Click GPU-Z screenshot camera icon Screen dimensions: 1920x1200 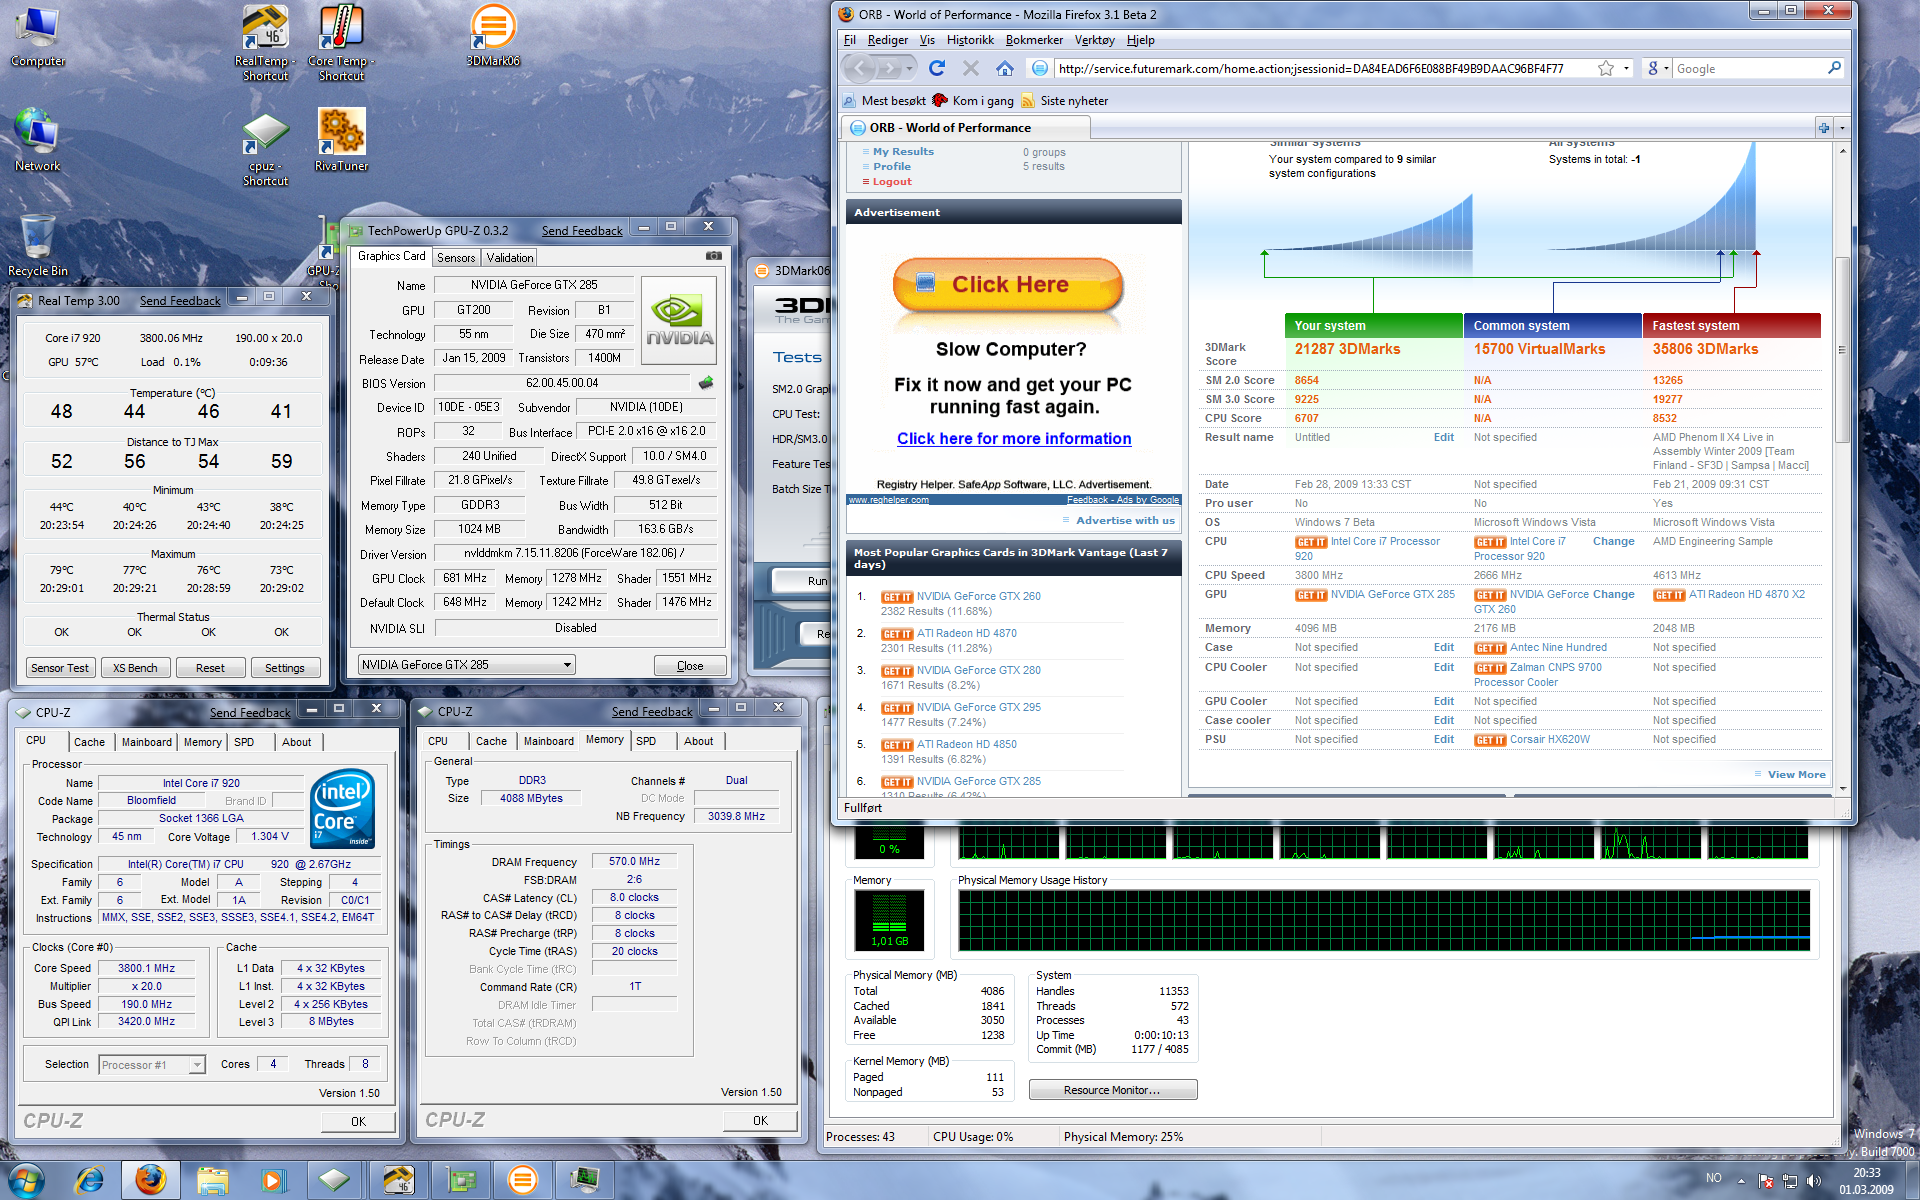coord(714,256)
